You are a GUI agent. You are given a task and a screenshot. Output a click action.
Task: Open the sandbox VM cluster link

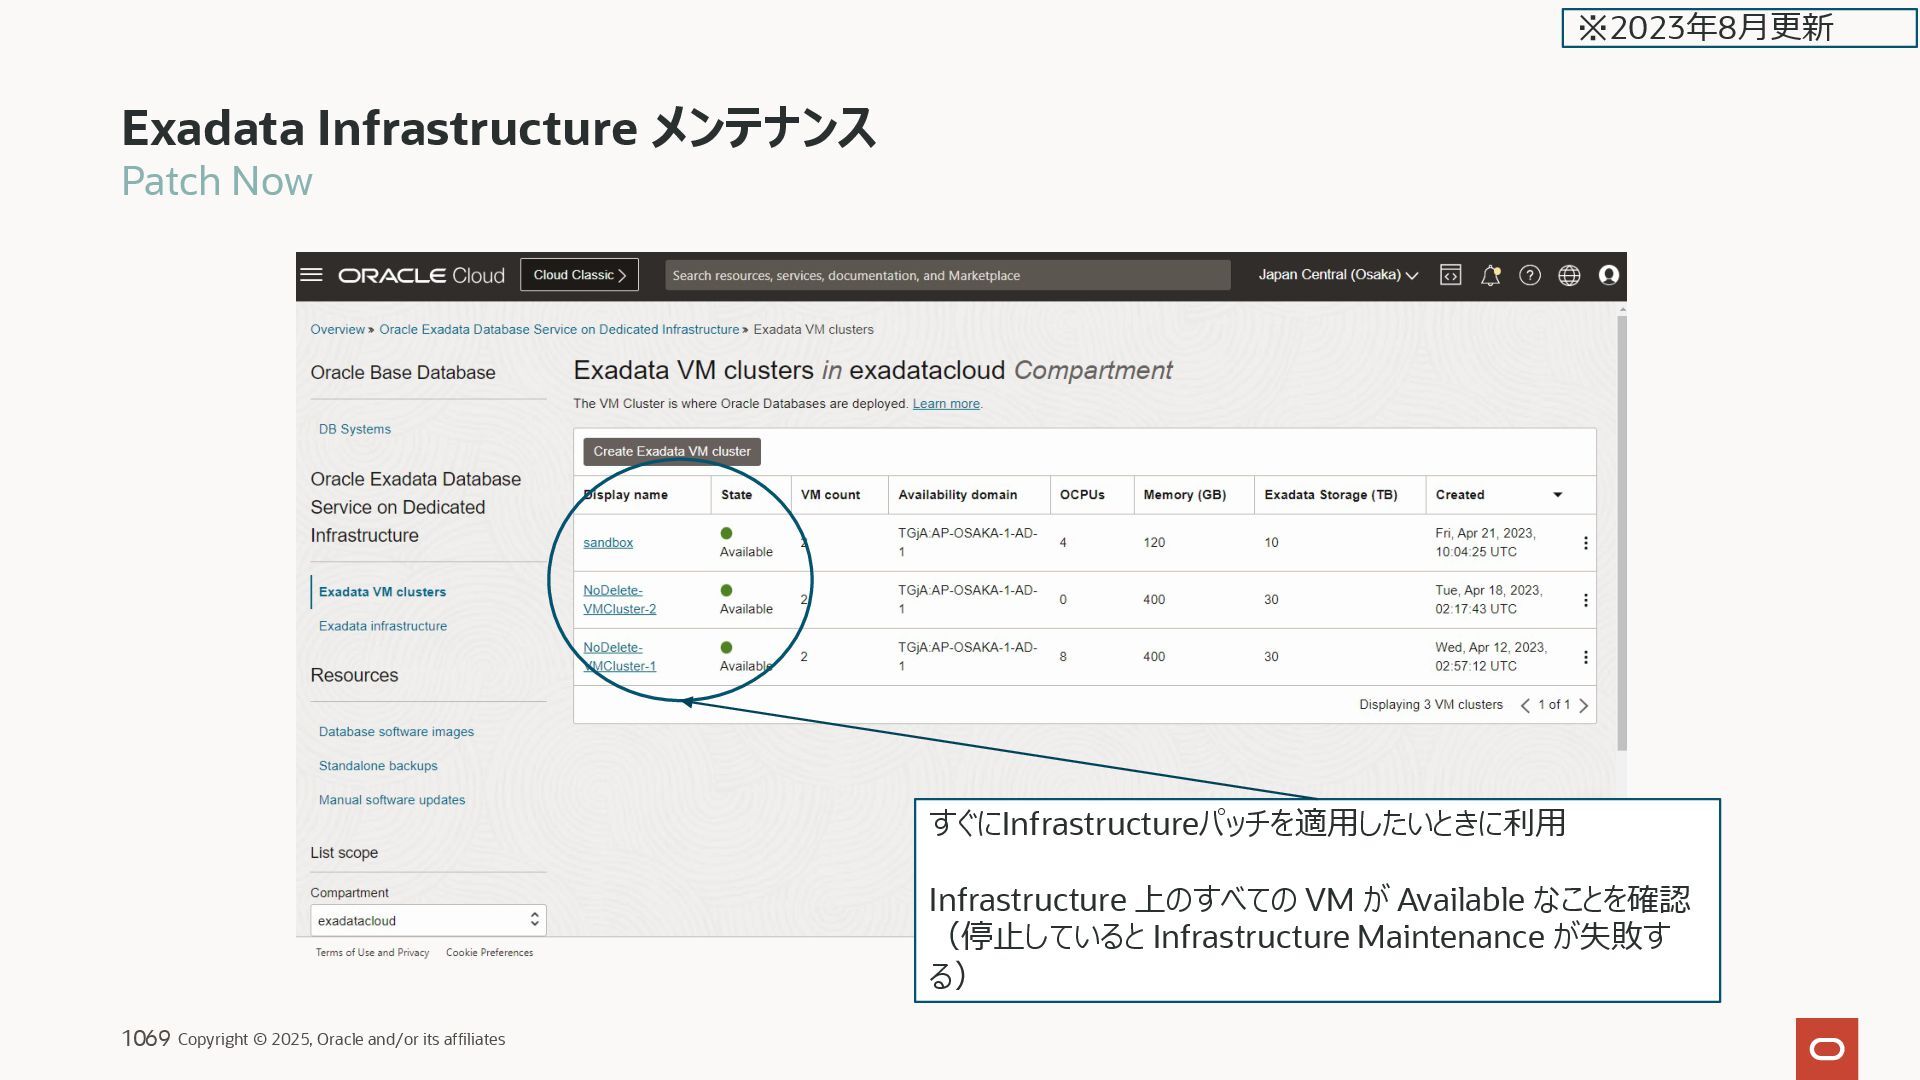coord(608,543)
